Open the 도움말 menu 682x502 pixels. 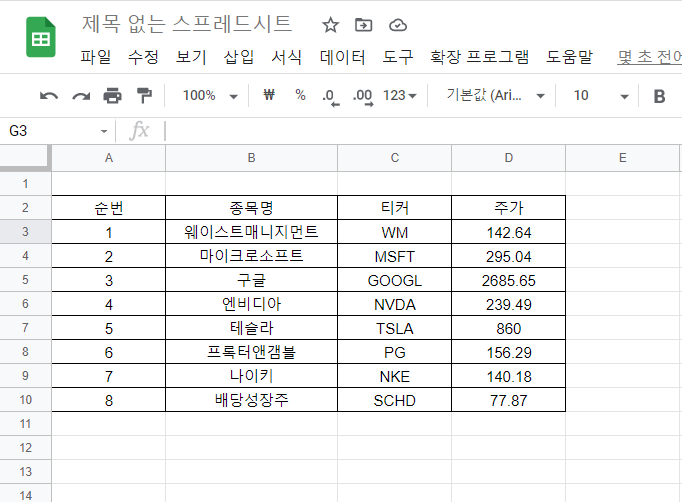point(569,57)
